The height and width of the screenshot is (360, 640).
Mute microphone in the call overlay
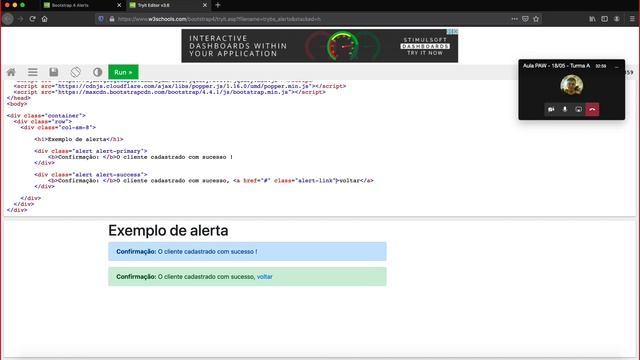coord(565,109)
